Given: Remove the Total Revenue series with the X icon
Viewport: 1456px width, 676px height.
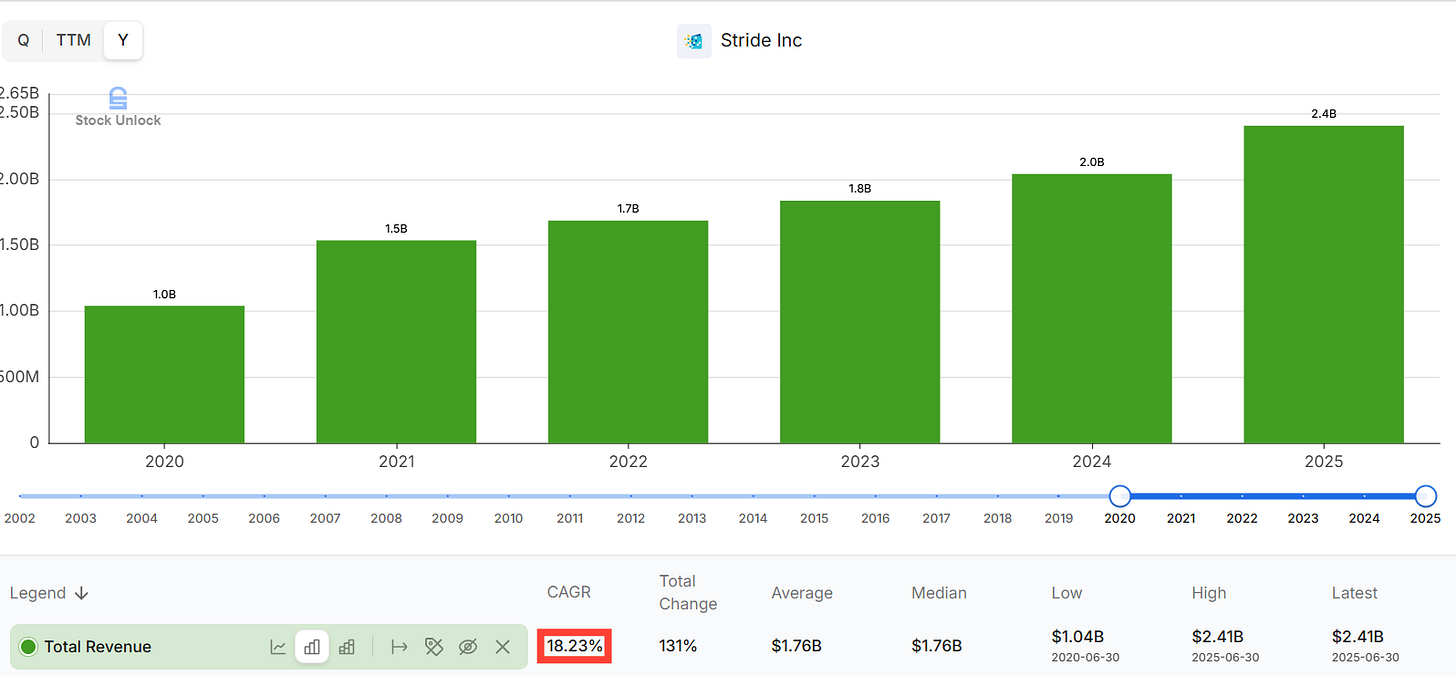Looking at the screenshot, I should 503,647.
